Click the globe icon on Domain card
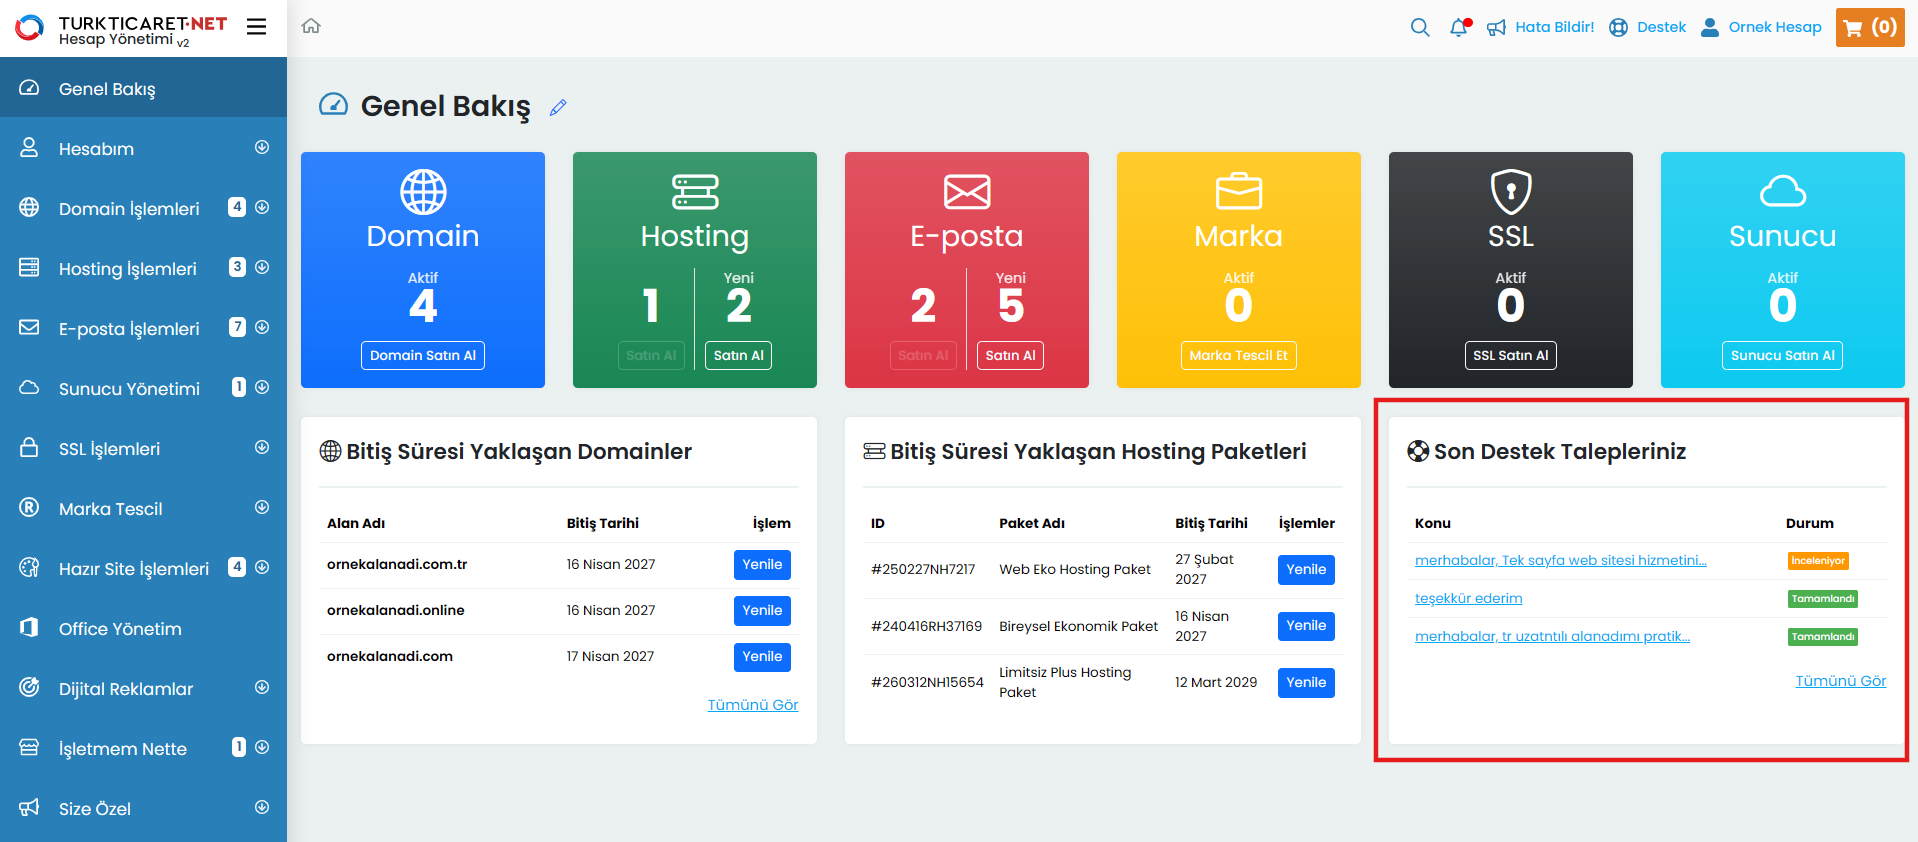The width and height of the screenshot is (1918, 842). click(423, 192)
